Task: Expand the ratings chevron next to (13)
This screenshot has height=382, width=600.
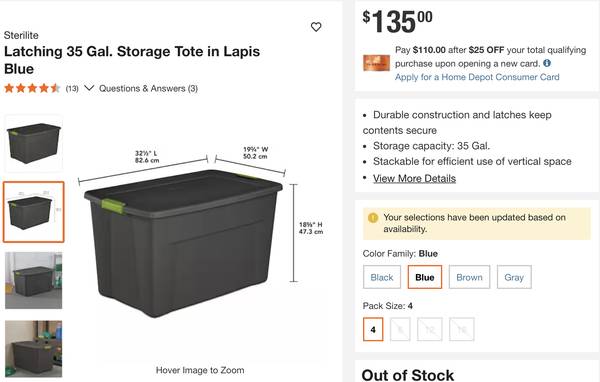Action: pyautogui.click(x=89, y=88)
